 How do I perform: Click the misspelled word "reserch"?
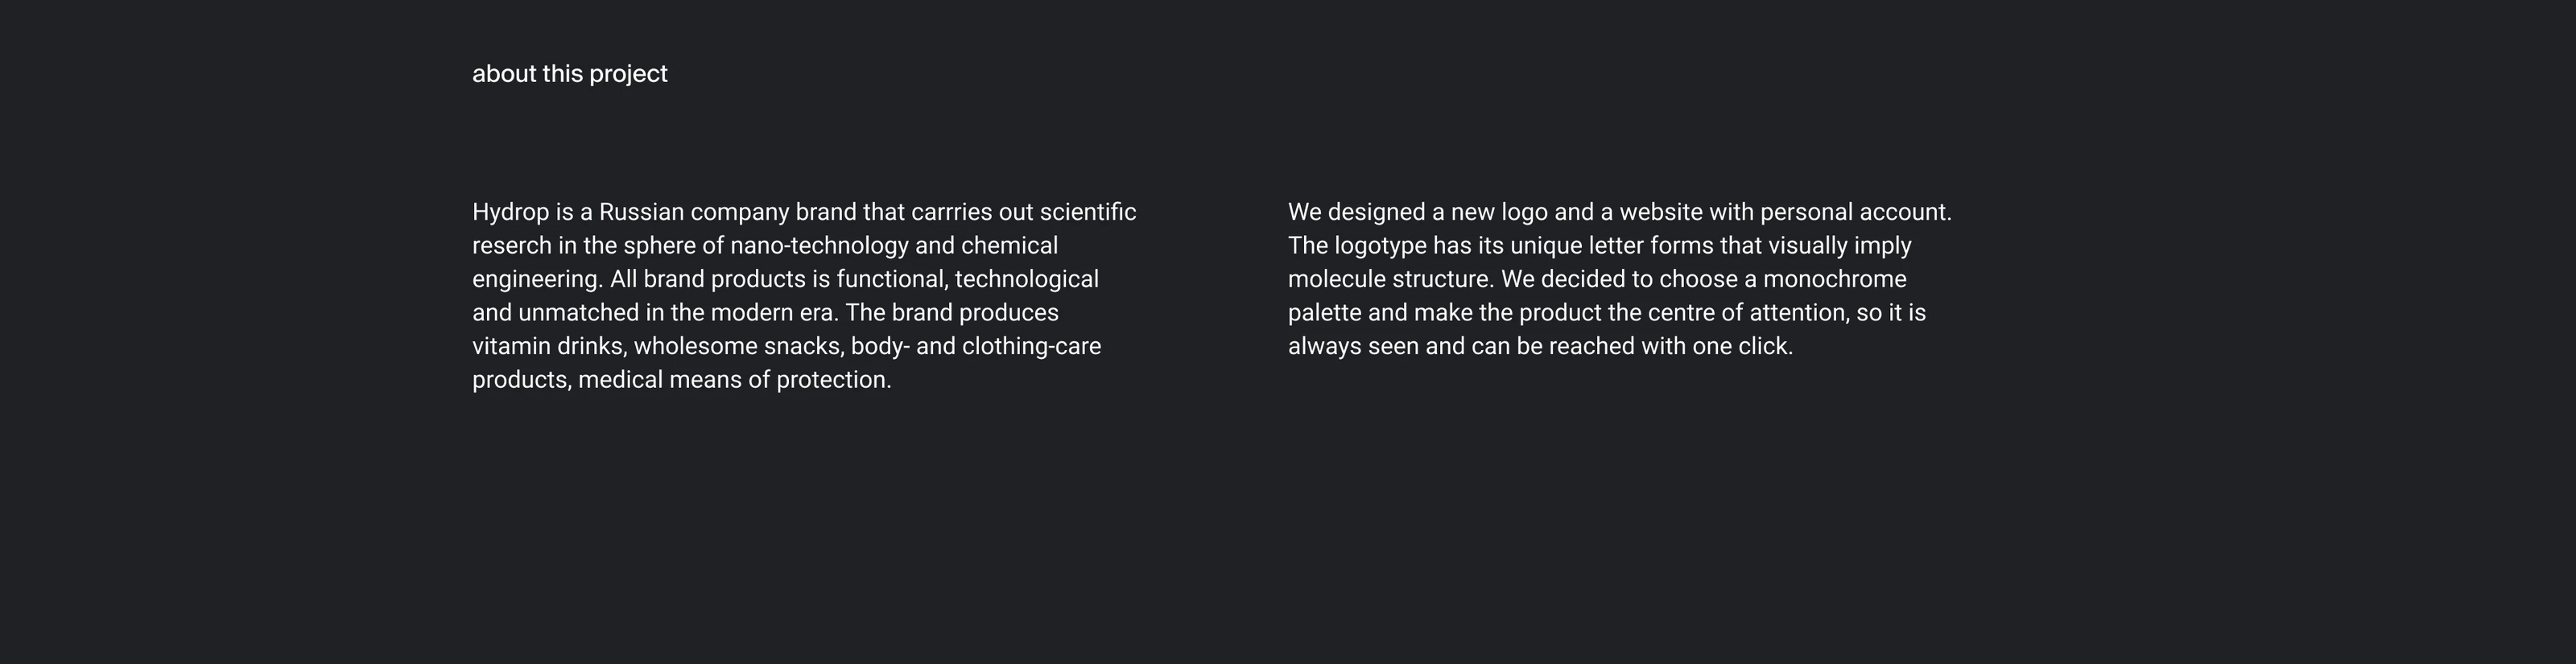pos(511,246)
